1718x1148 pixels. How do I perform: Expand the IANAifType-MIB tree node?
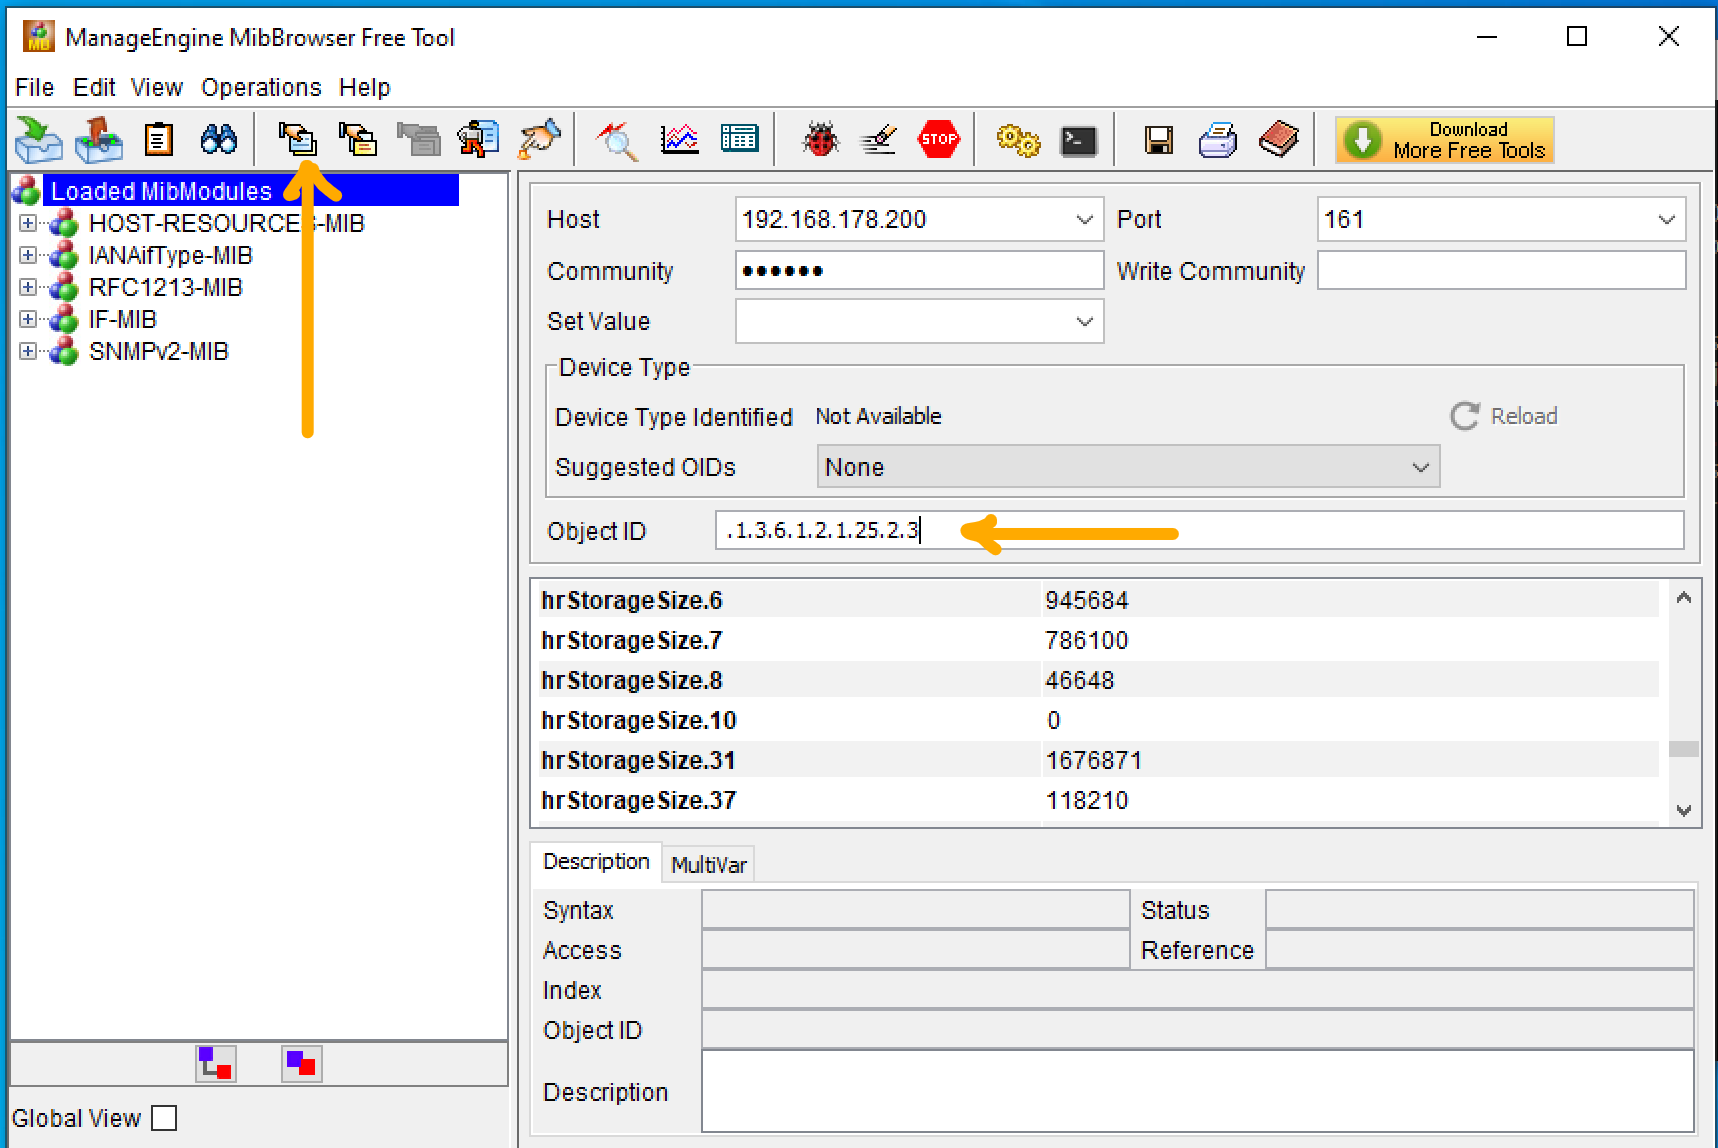28,255
